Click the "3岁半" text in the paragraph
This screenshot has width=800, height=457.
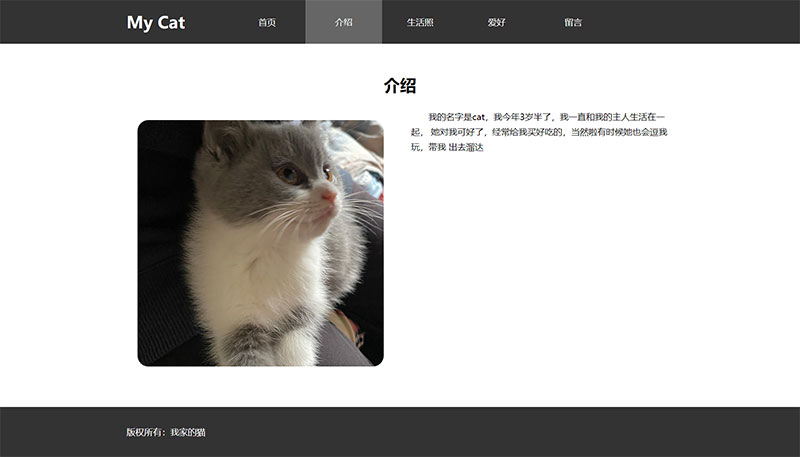pyautogui.click(x=529, y=117)
